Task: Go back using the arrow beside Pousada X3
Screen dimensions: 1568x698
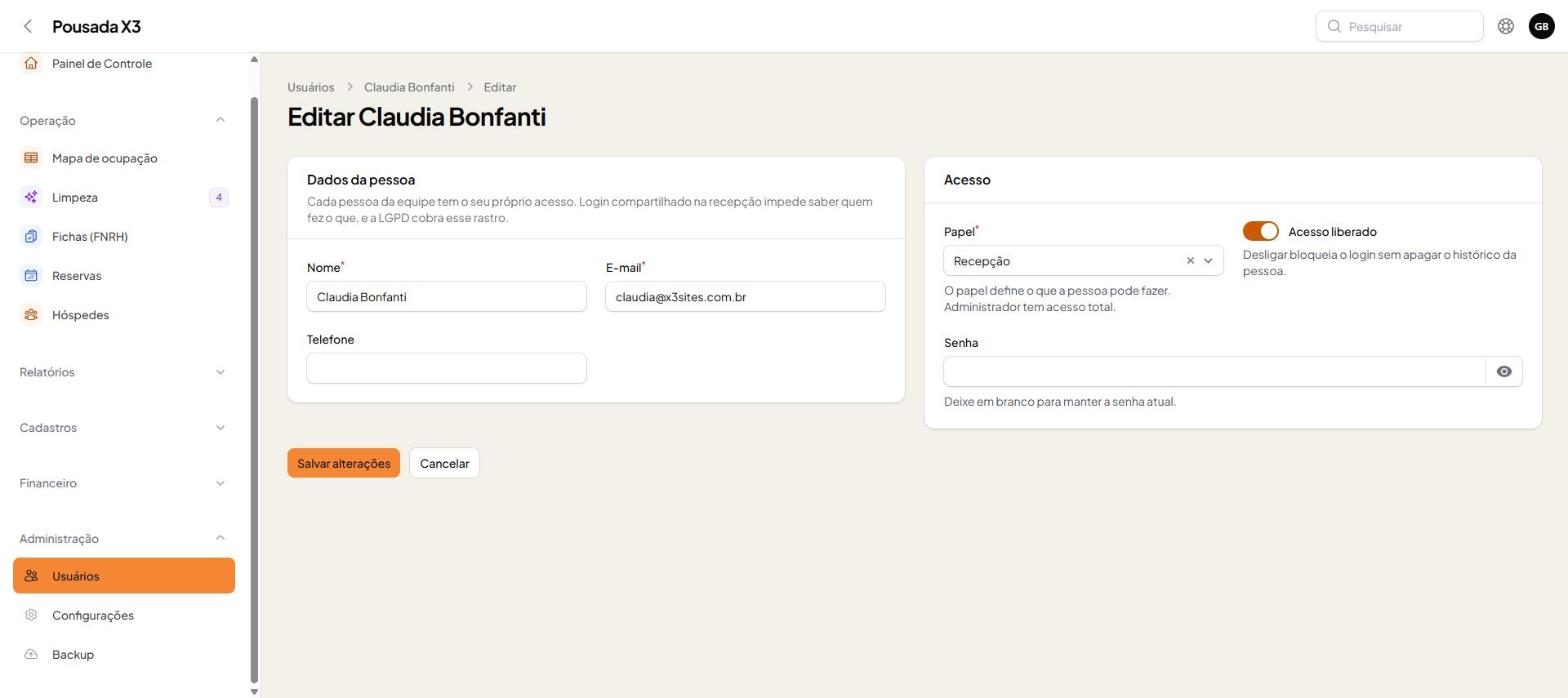Action: click(x=28, y=26)
